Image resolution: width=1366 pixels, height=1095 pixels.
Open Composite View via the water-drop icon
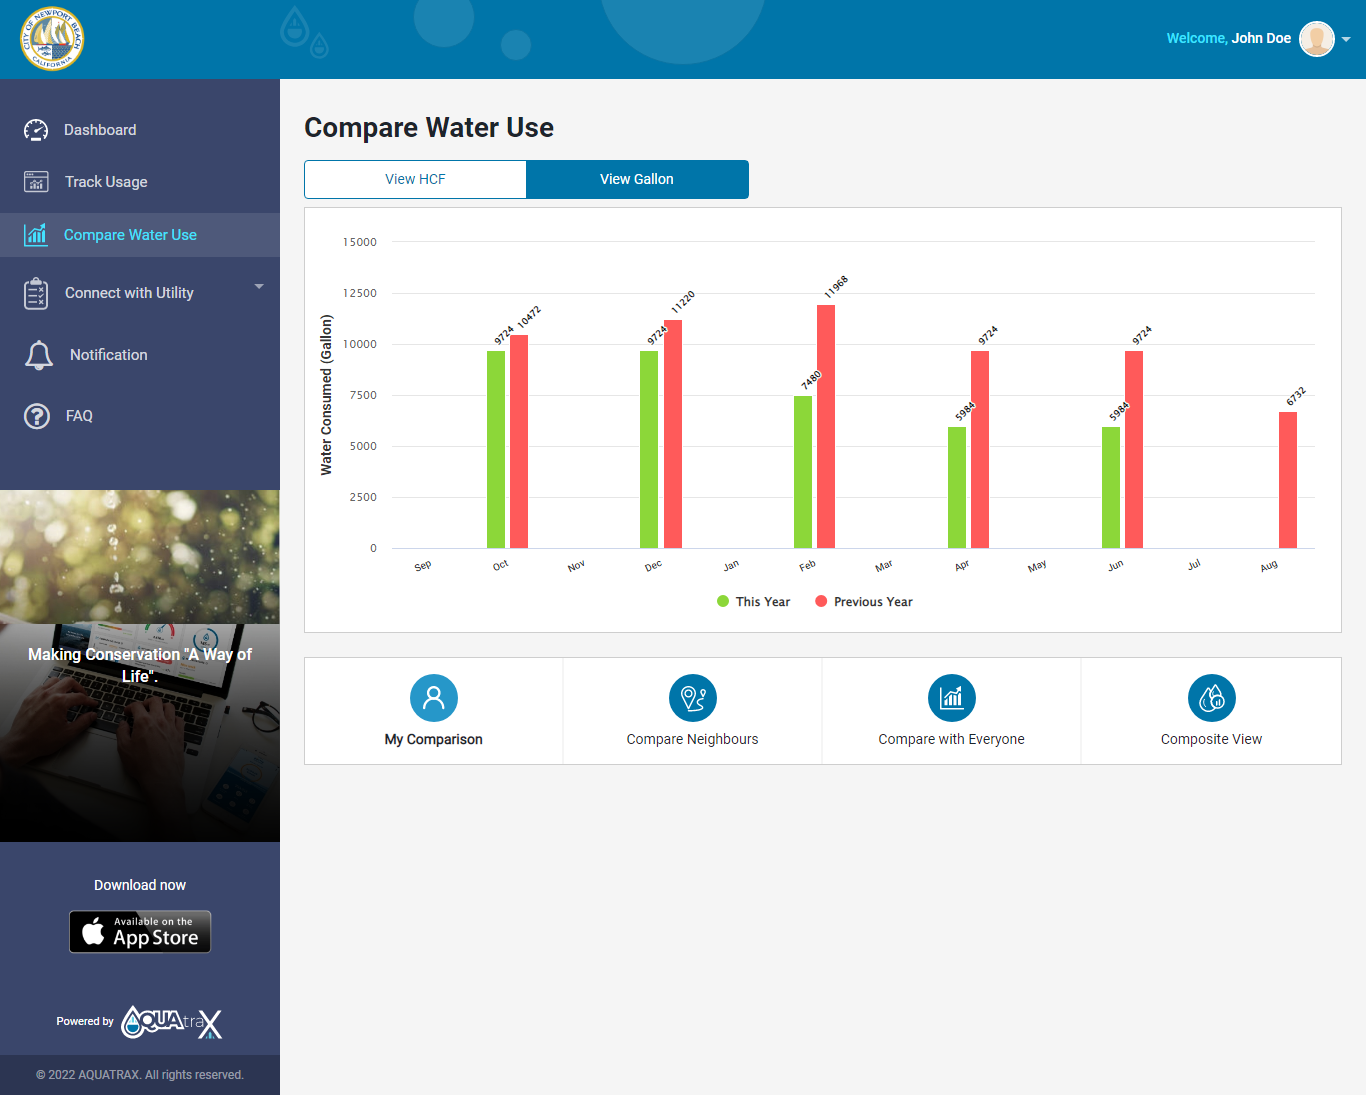[x=1211, y=698]
